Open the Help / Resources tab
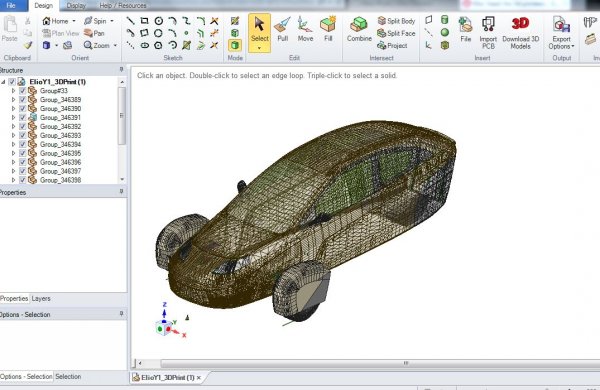Image resolution: width=600 pixels, height=390 pixels. 123,6
